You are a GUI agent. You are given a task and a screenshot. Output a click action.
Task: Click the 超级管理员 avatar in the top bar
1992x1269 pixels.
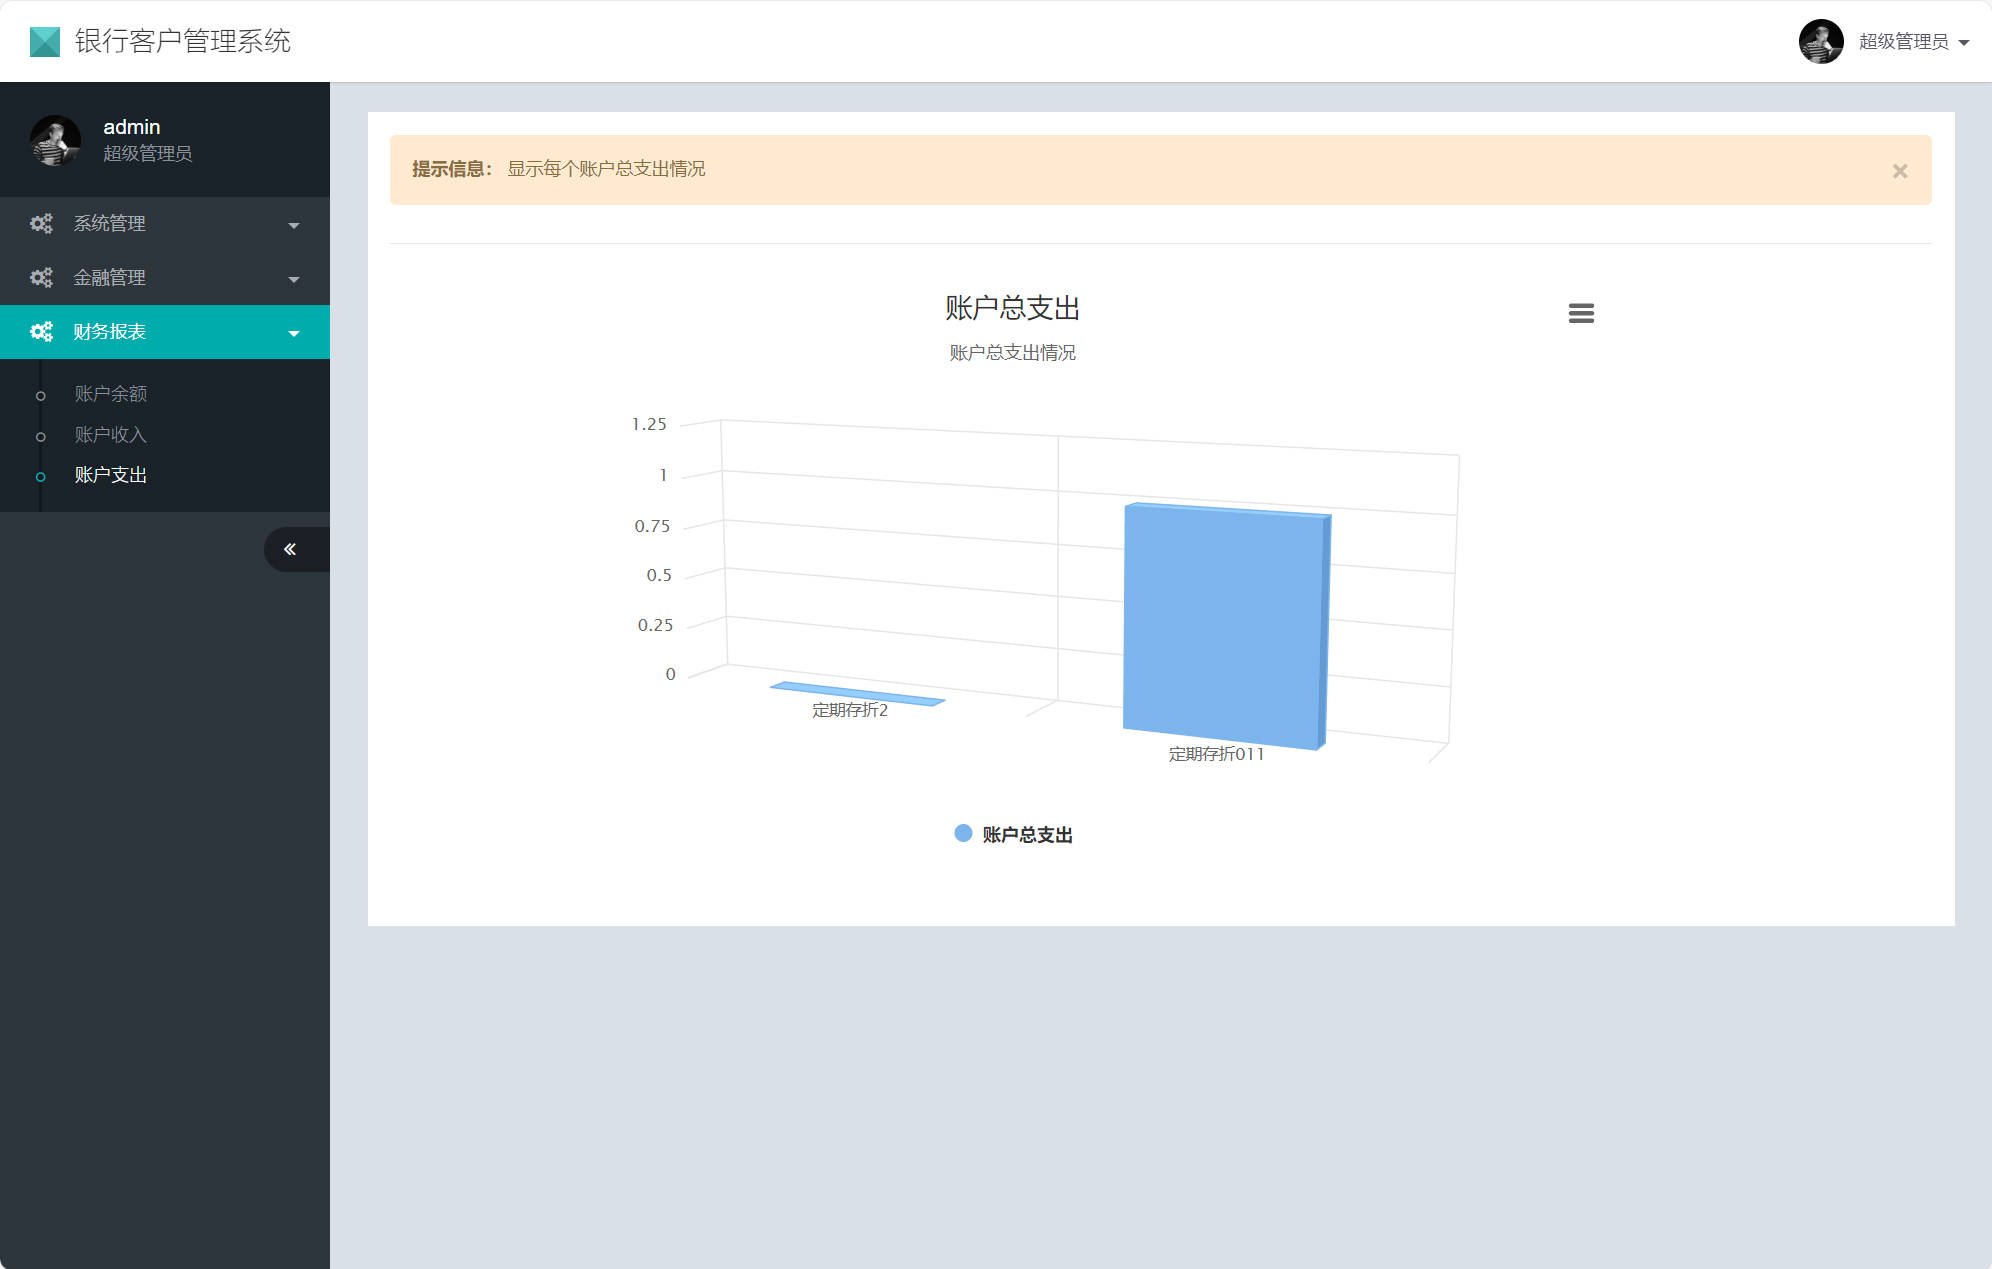(1822, 42)
